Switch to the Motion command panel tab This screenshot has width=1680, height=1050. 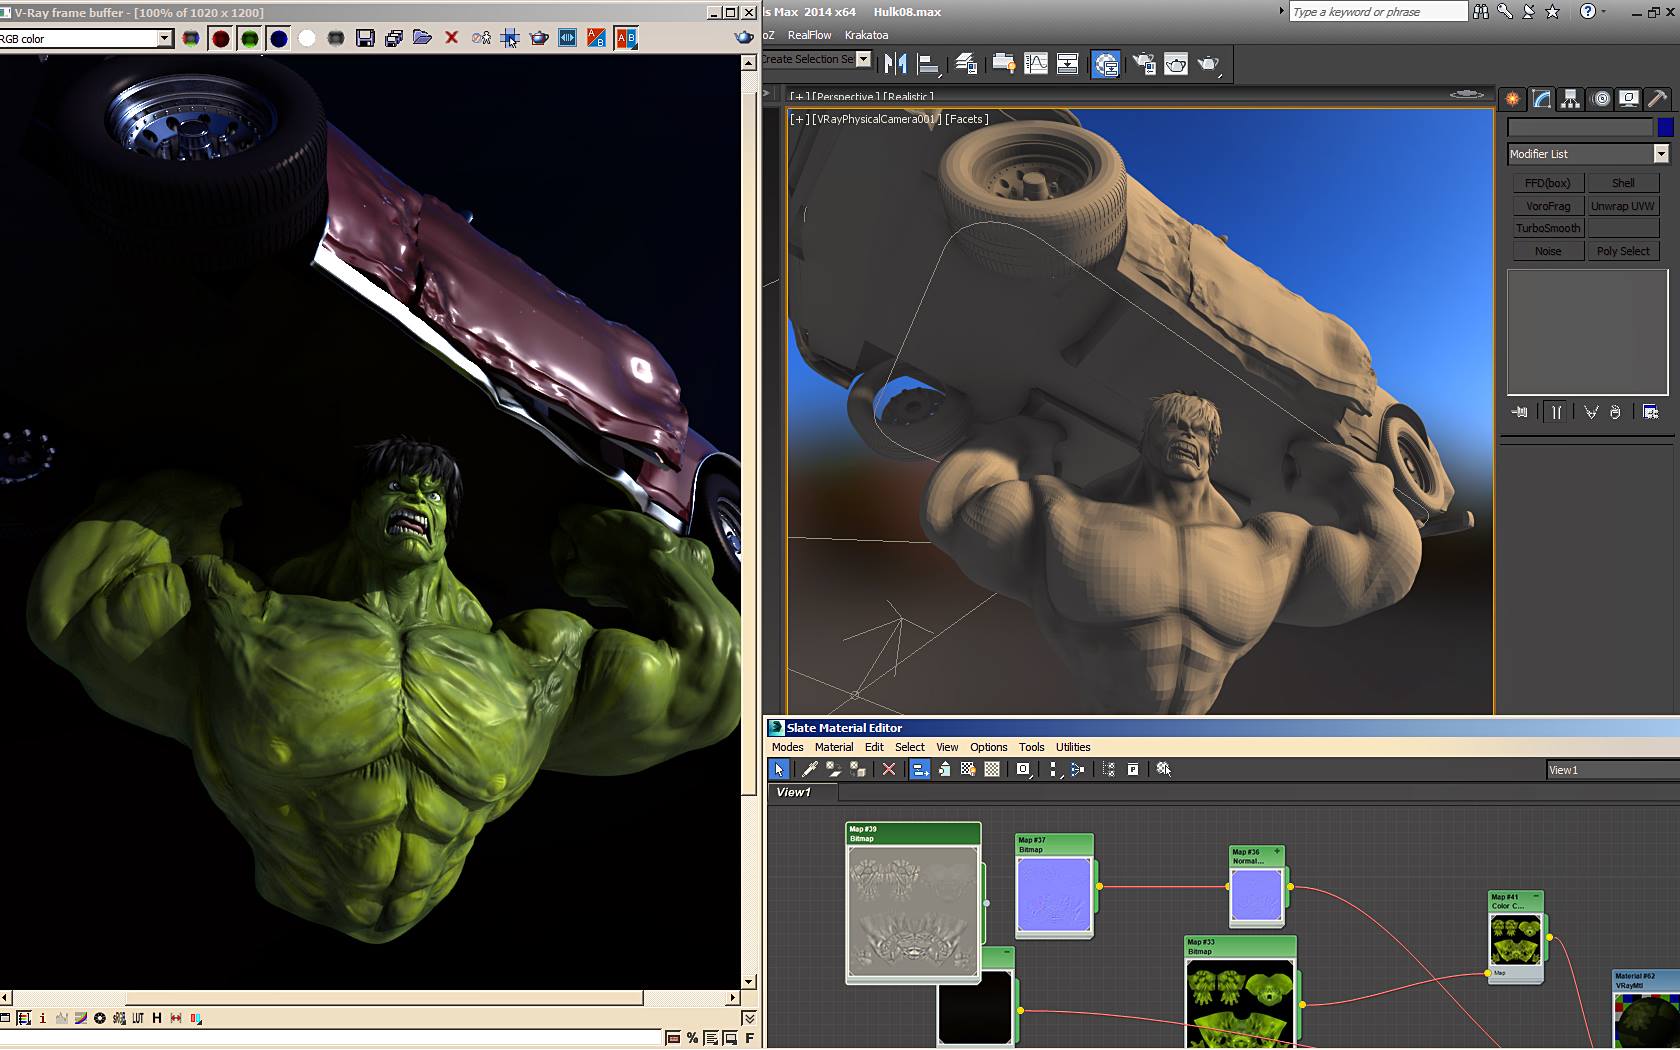click(x=1601, y=99)
